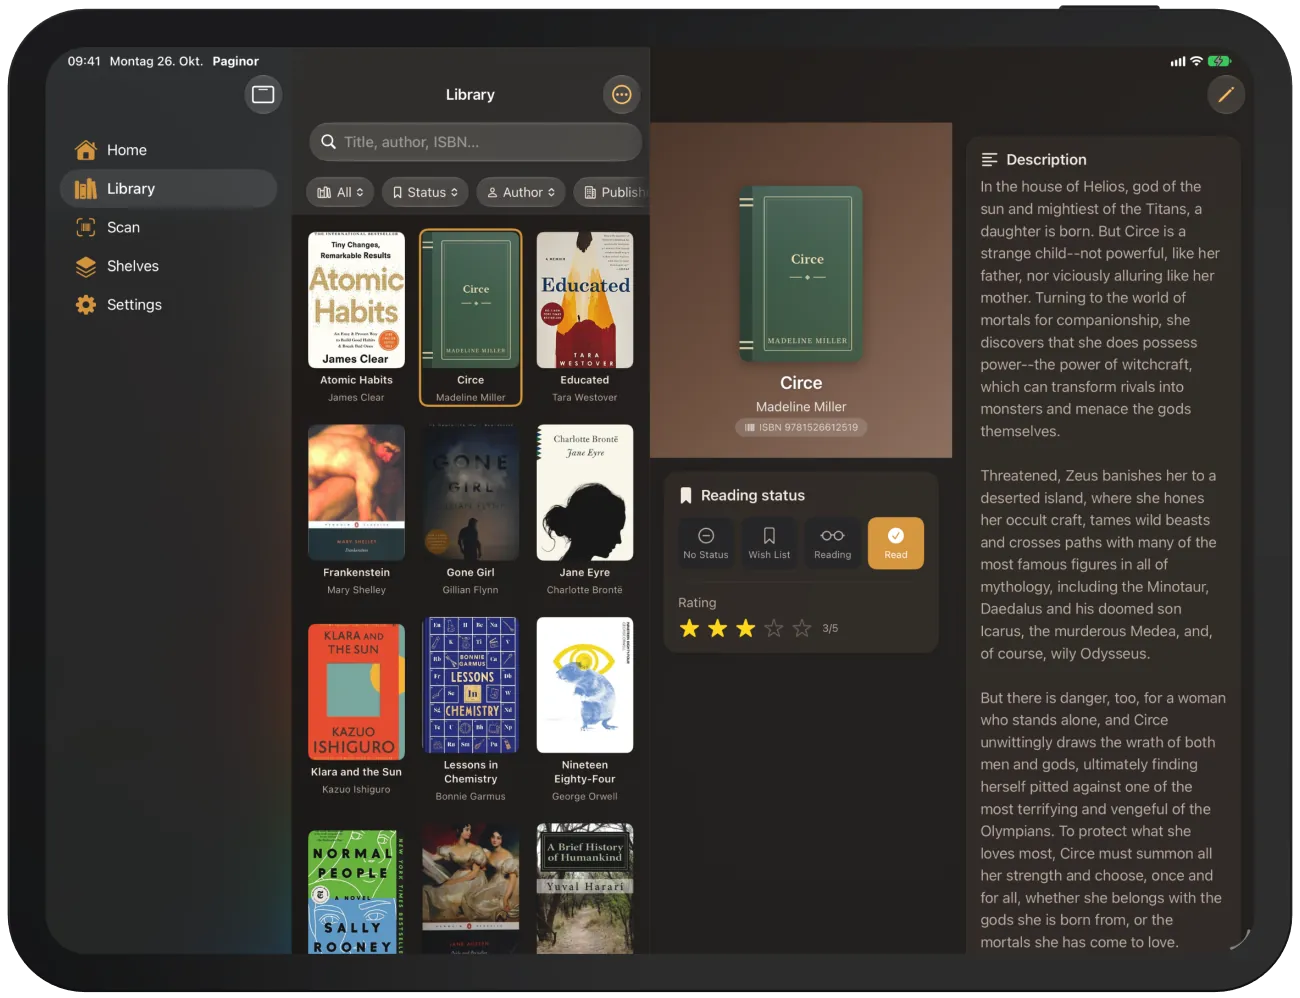Click the Description list icon
Viewport: 1300px width, 998px height.
(990, 160)
